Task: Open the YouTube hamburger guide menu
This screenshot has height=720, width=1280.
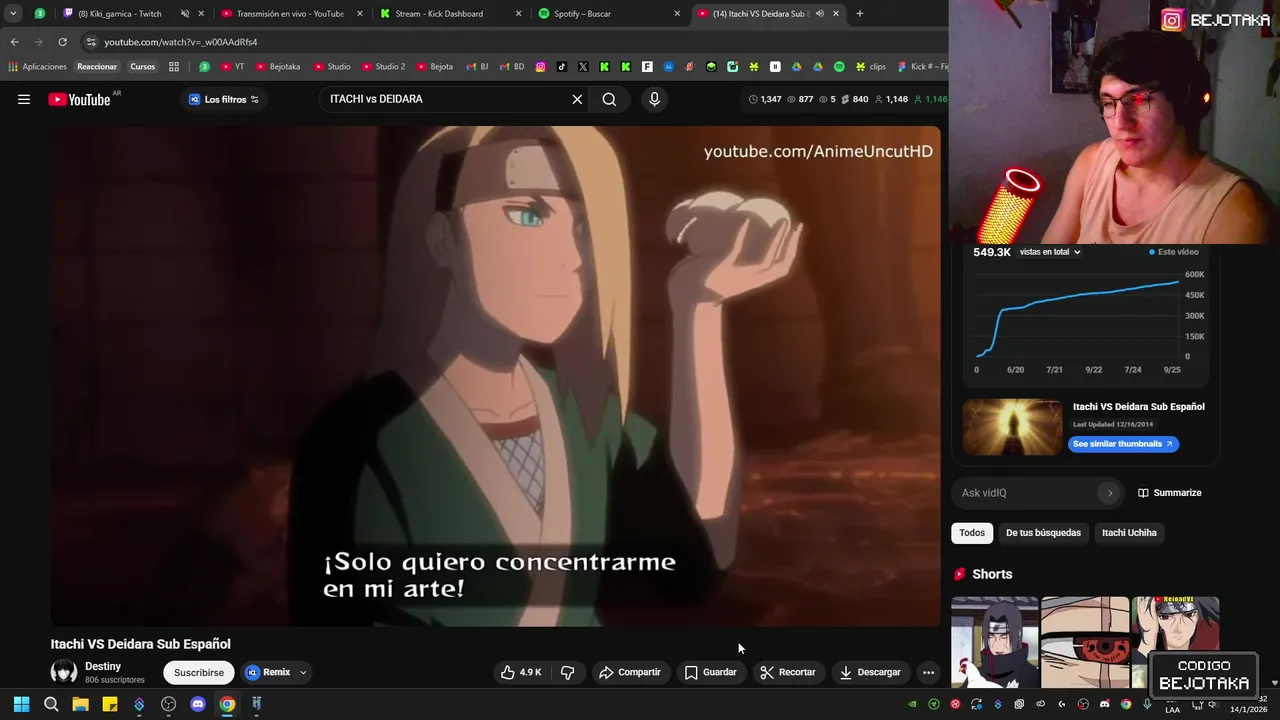Action: tap(24, 99)
